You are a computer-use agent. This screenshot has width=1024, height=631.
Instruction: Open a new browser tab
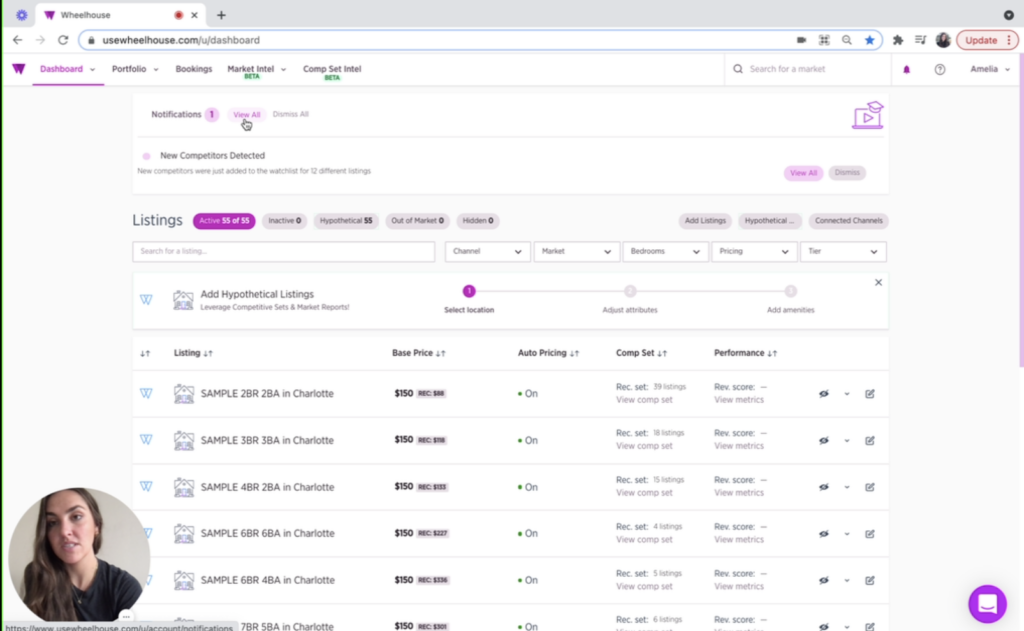click(221, 15)
